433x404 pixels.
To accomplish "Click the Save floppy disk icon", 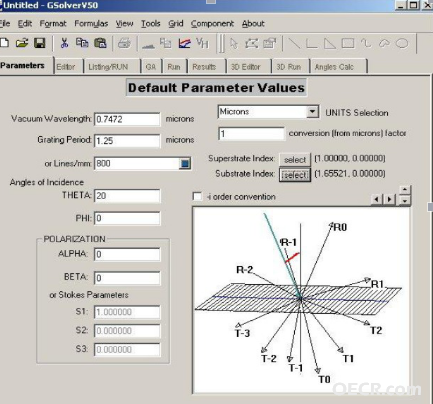I will click(x=40, y=43).
